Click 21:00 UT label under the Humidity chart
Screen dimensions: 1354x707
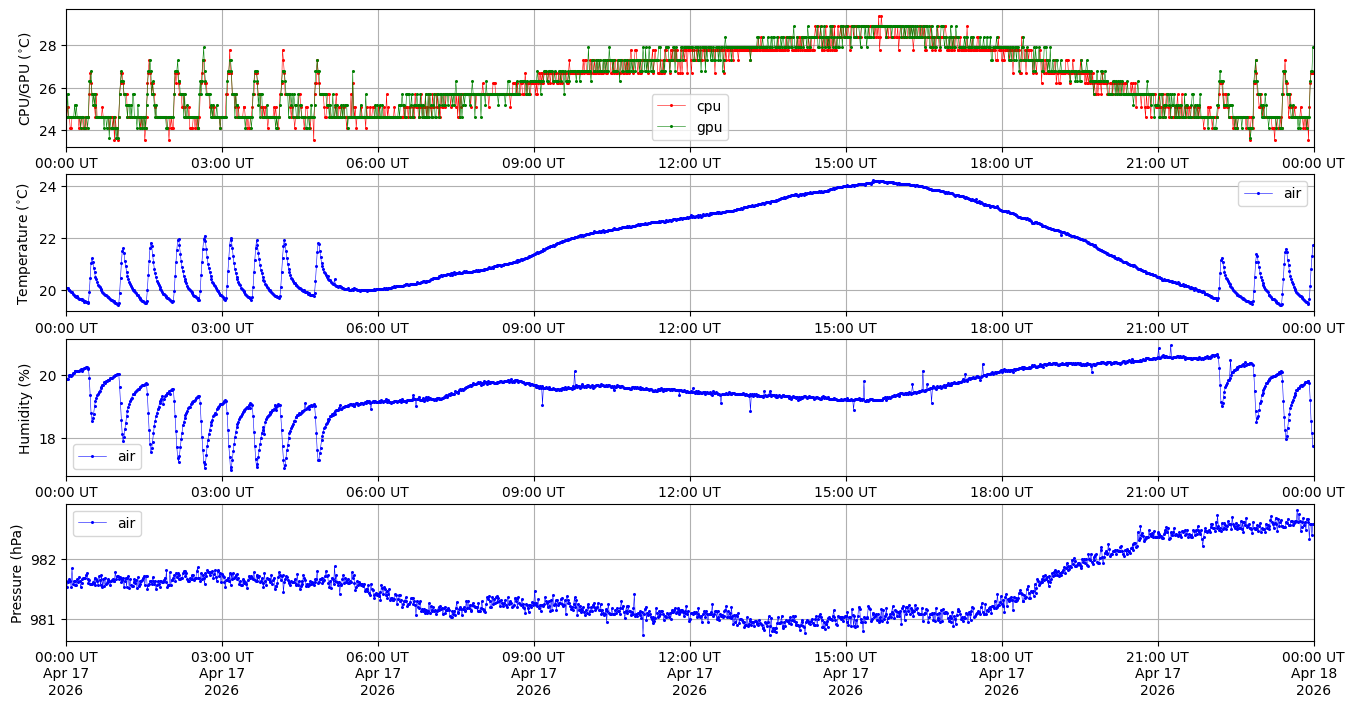pyautogui.click(x=1157, y=492)
